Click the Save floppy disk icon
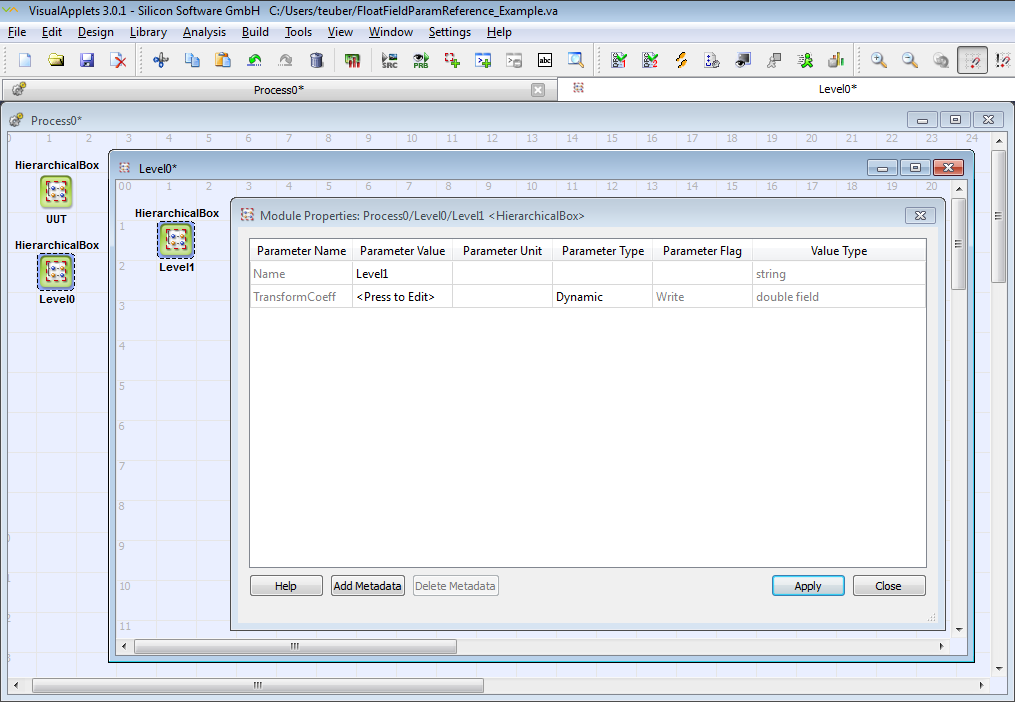 point(87,60)
